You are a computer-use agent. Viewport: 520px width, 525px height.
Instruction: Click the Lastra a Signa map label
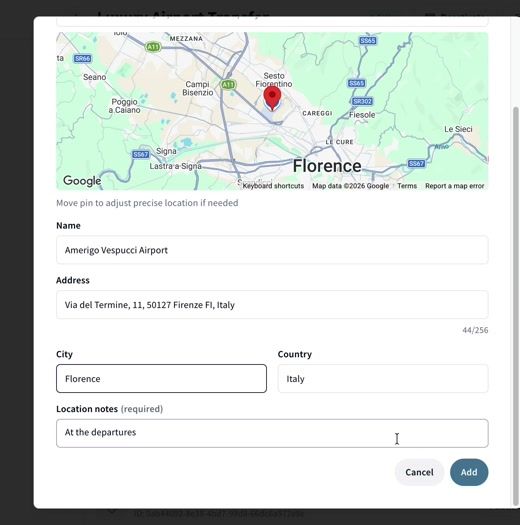click(x=175, y=166)
